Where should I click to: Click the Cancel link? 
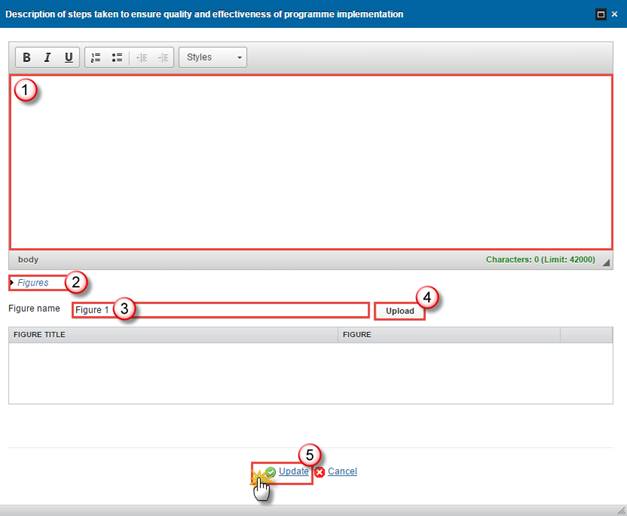pos(342,471)
